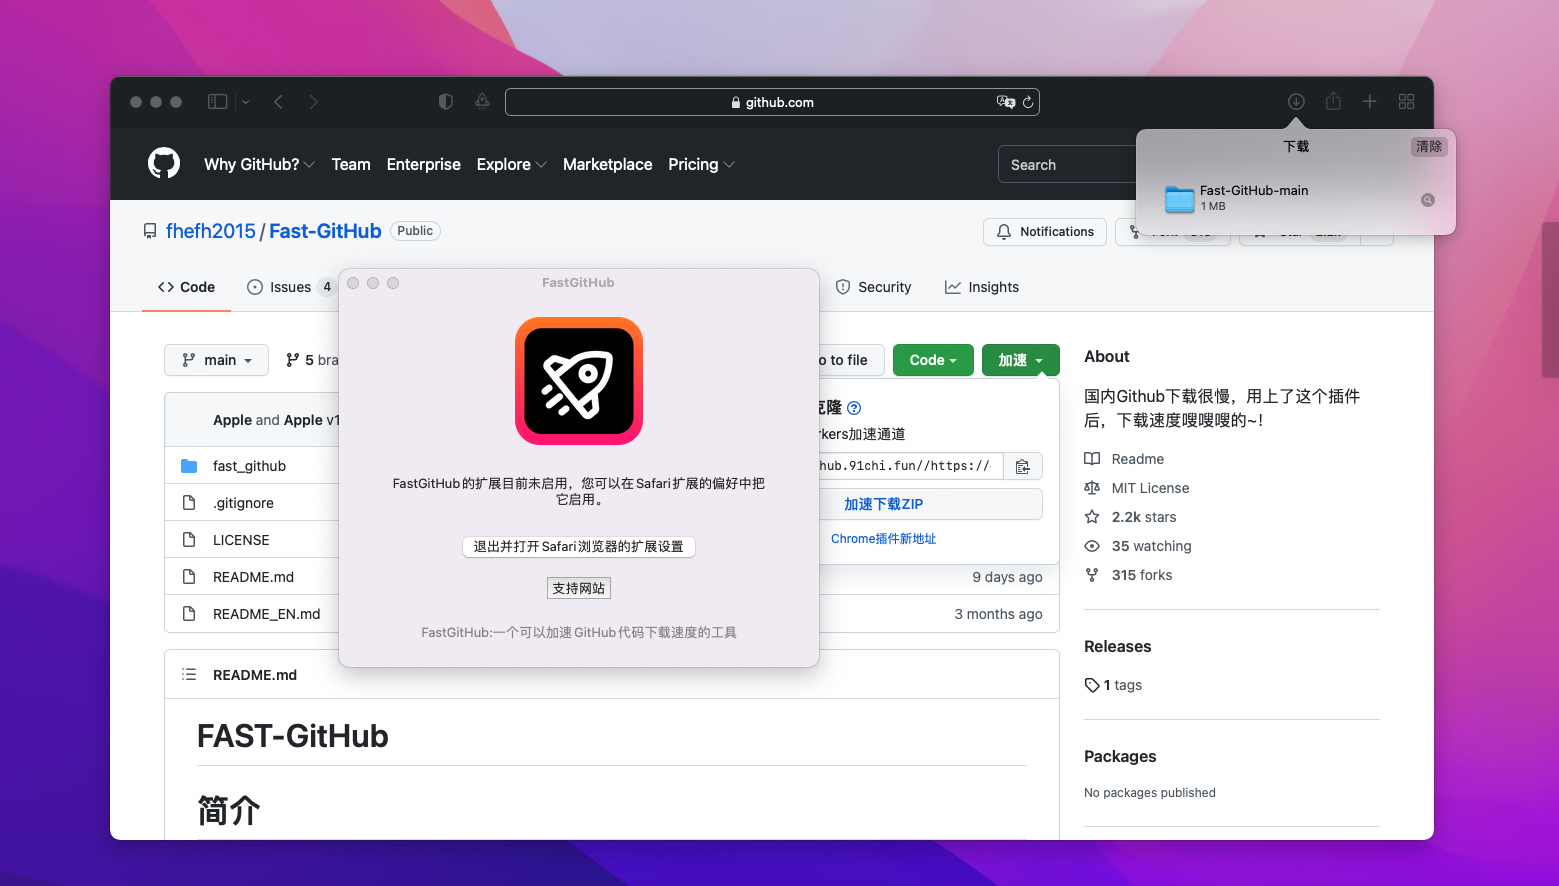Switch to the Code tab
Image resolution: width=1559 pixels, height=886 pixels.
click(186, 287)
